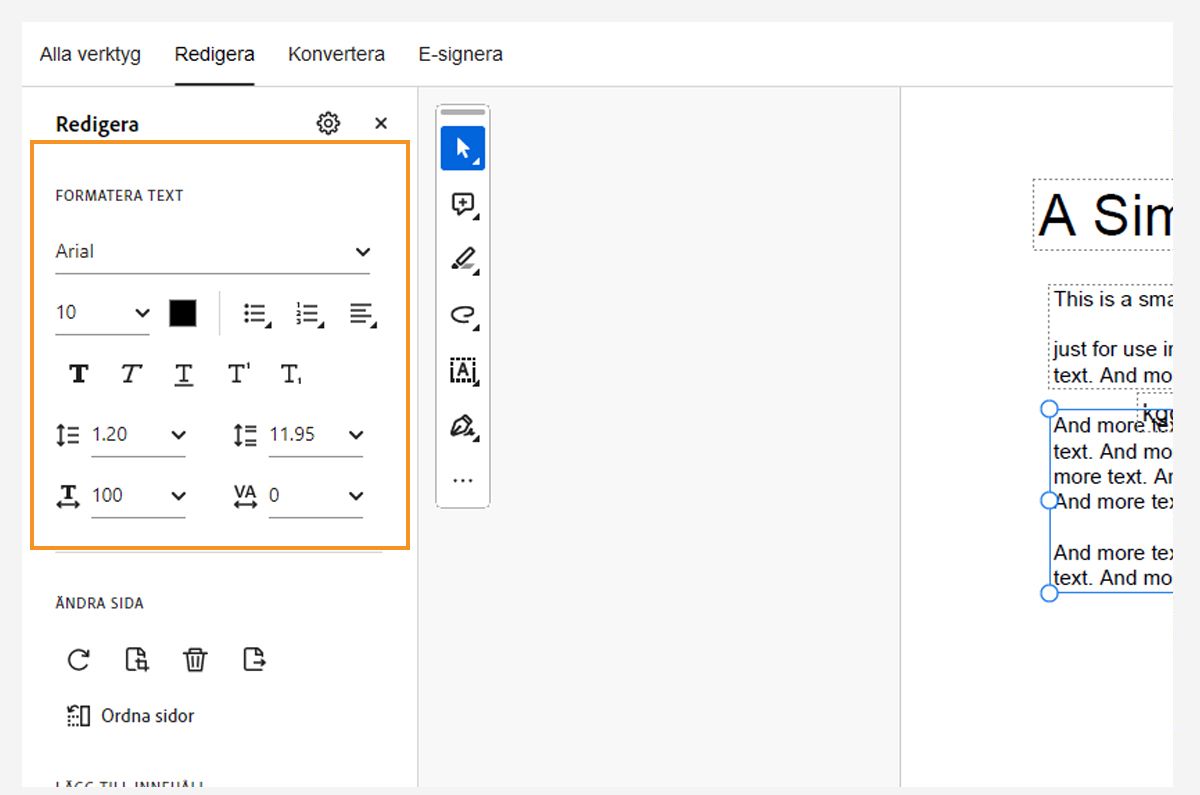Click the horizontal scaling field showing 100
Viewport: 1200px width, 795px height.
click(x=139, y=495)
